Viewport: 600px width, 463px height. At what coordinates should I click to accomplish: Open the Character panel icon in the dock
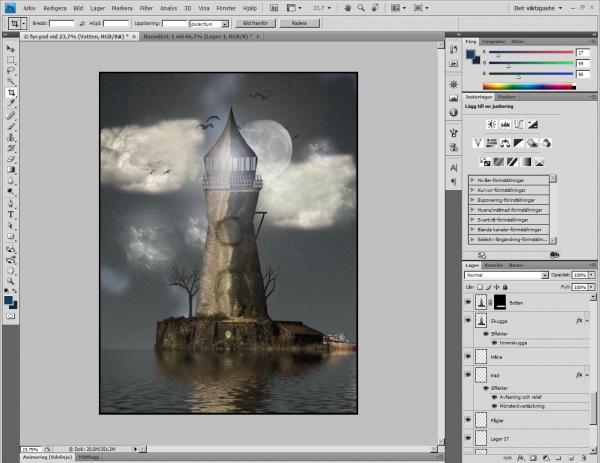pyautogui.click(x=453, y=168)
